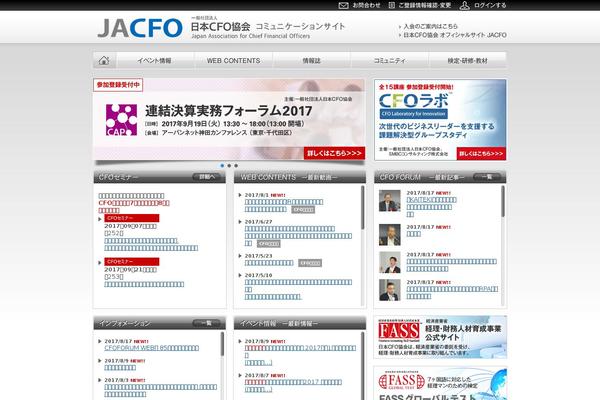The image size is (600, 400).
Task: Open the 検定・研修・教材 menu
Action: tap(468, 60)
